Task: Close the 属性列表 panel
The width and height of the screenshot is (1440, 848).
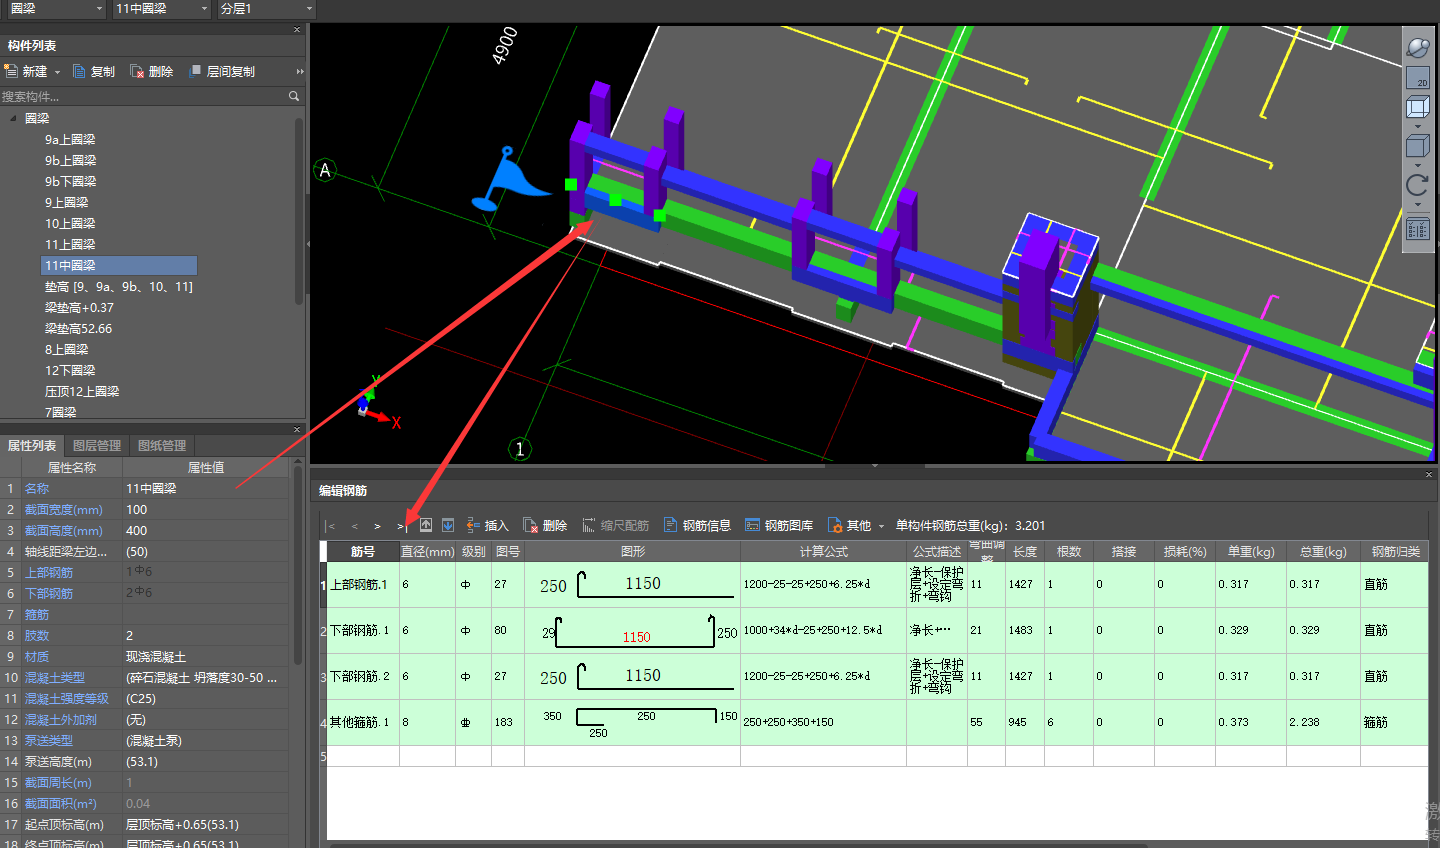Action: (297, 430)
